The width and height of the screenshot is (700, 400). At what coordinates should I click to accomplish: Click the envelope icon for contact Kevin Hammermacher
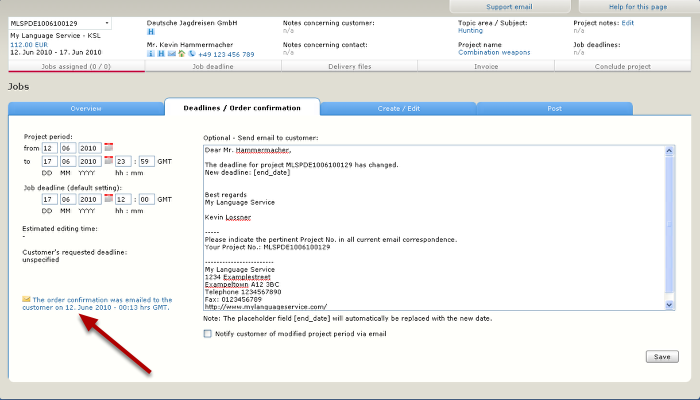171,54
